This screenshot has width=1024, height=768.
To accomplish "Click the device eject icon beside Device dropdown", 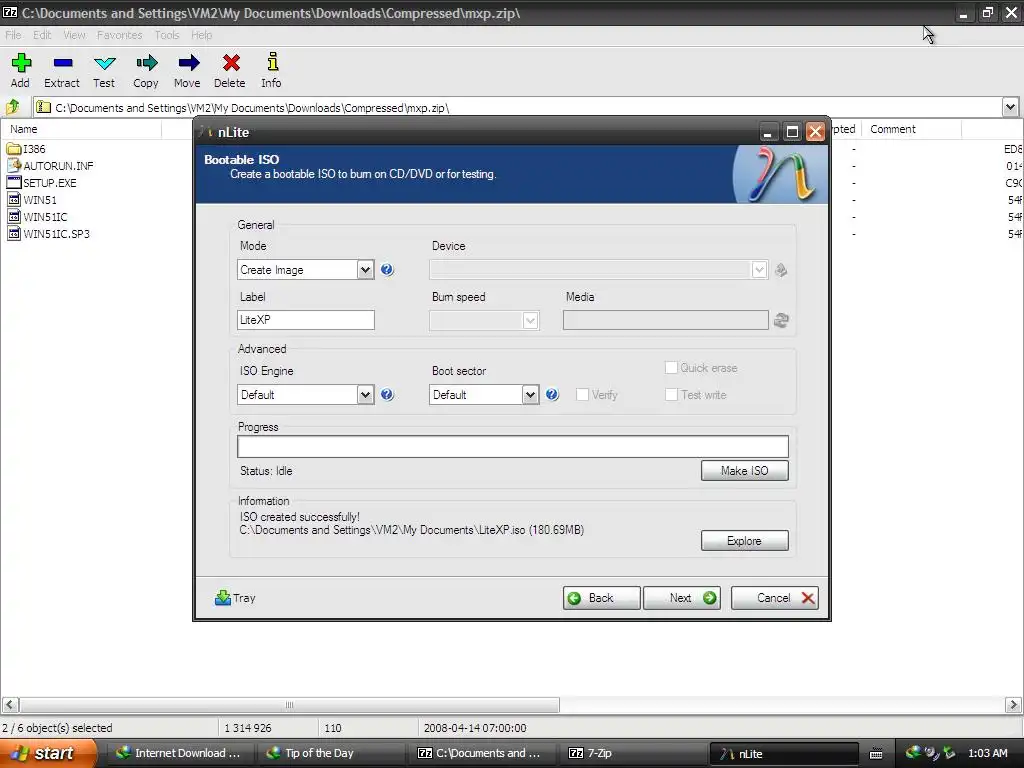I will pos(781,270).
